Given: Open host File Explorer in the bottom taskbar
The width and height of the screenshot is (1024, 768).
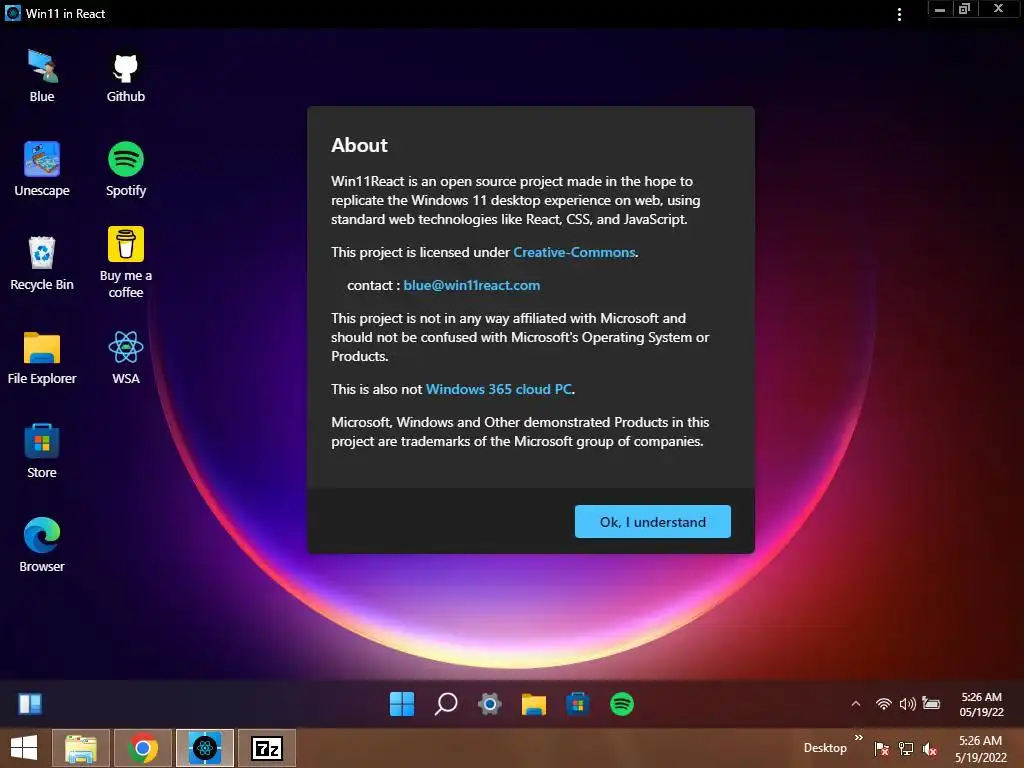Looking at the screenshot, I should 81,748.
